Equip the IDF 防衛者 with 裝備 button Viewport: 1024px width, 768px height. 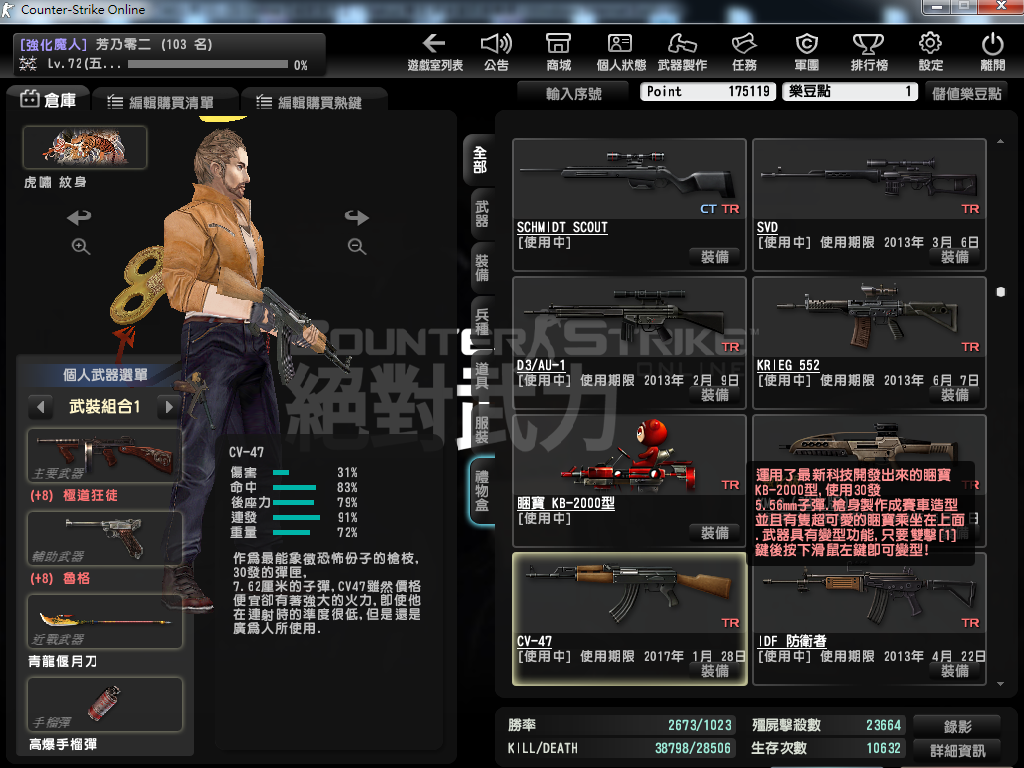(955, 671)
